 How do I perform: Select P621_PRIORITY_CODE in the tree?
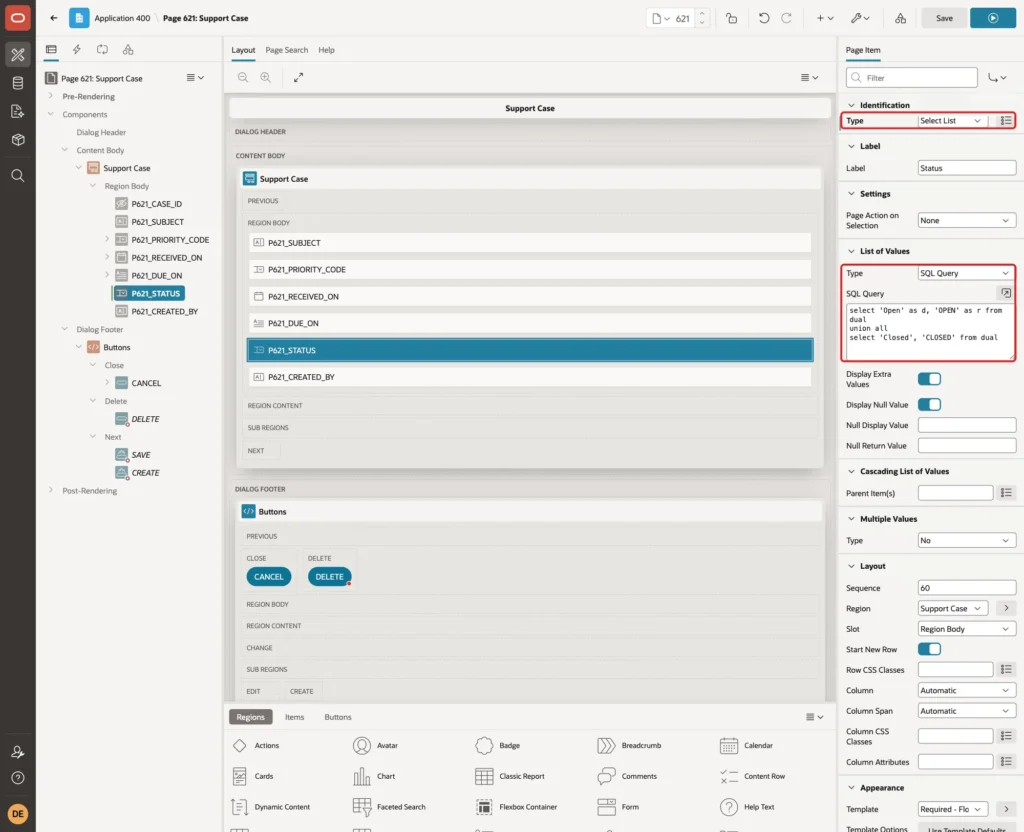[170, 240]
